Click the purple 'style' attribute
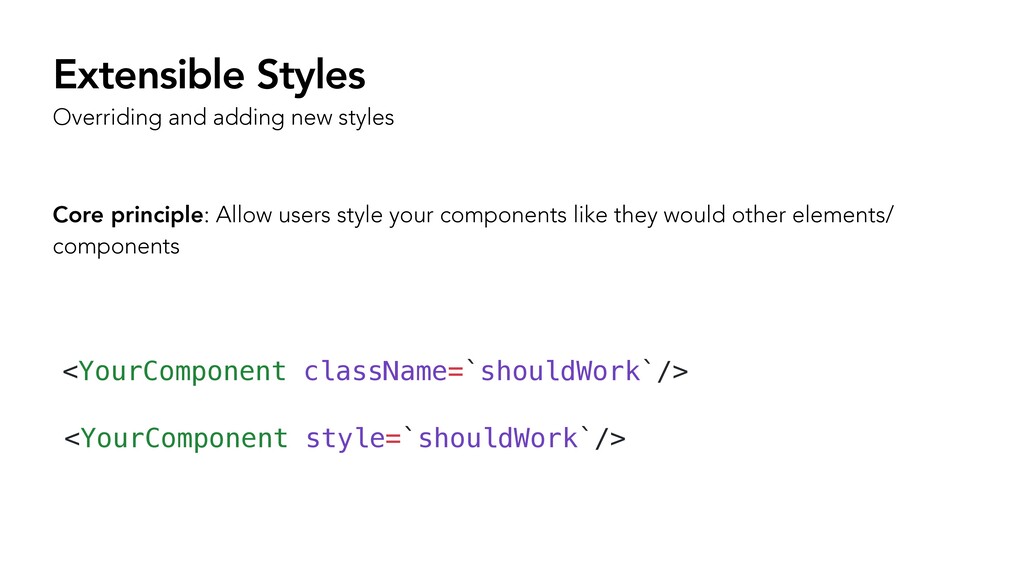Viewport: 1024px width, 576px height. click(345, 438)
